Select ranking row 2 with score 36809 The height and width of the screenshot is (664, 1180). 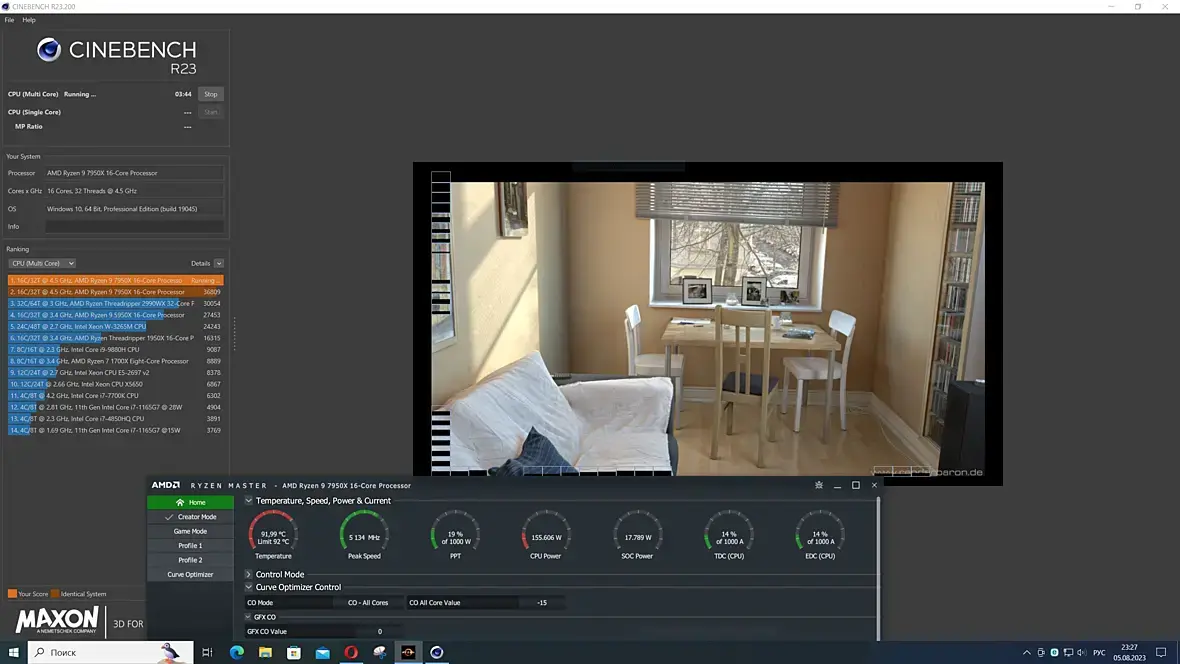coord(115,292)
